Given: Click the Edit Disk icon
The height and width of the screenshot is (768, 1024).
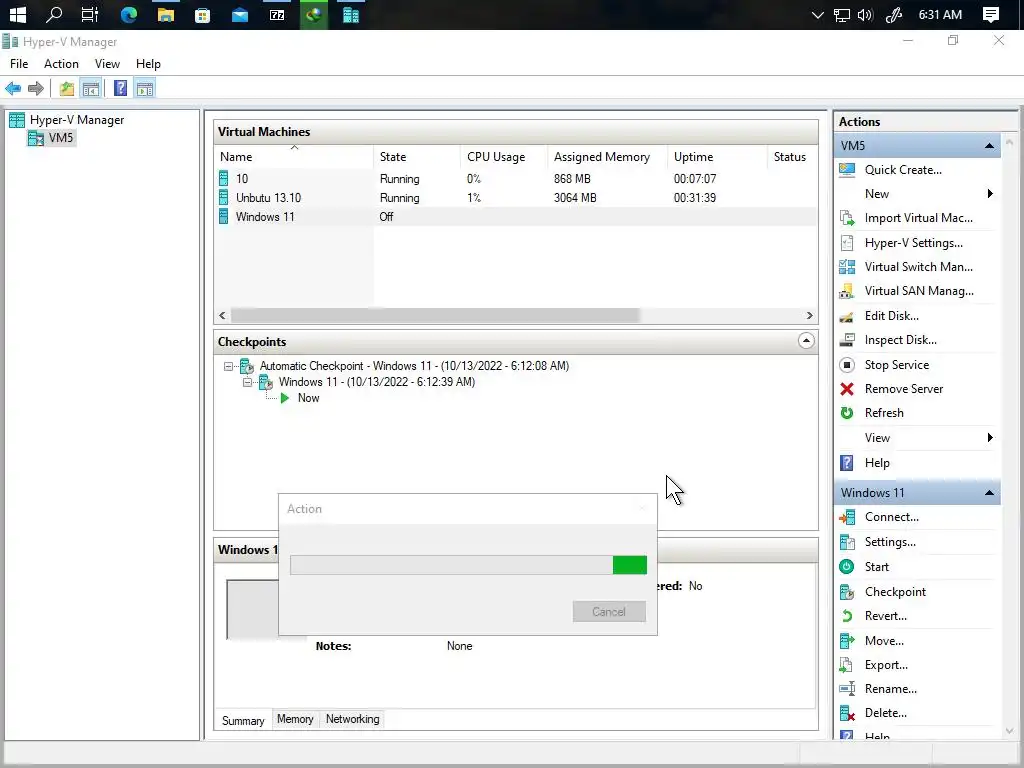Looking at the screenshot, I should (847, 316).
